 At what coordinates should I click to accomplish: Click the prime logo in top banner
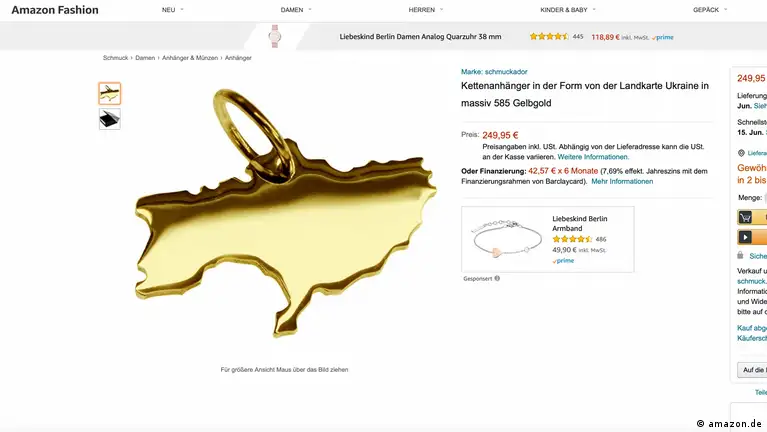[662, 37]
